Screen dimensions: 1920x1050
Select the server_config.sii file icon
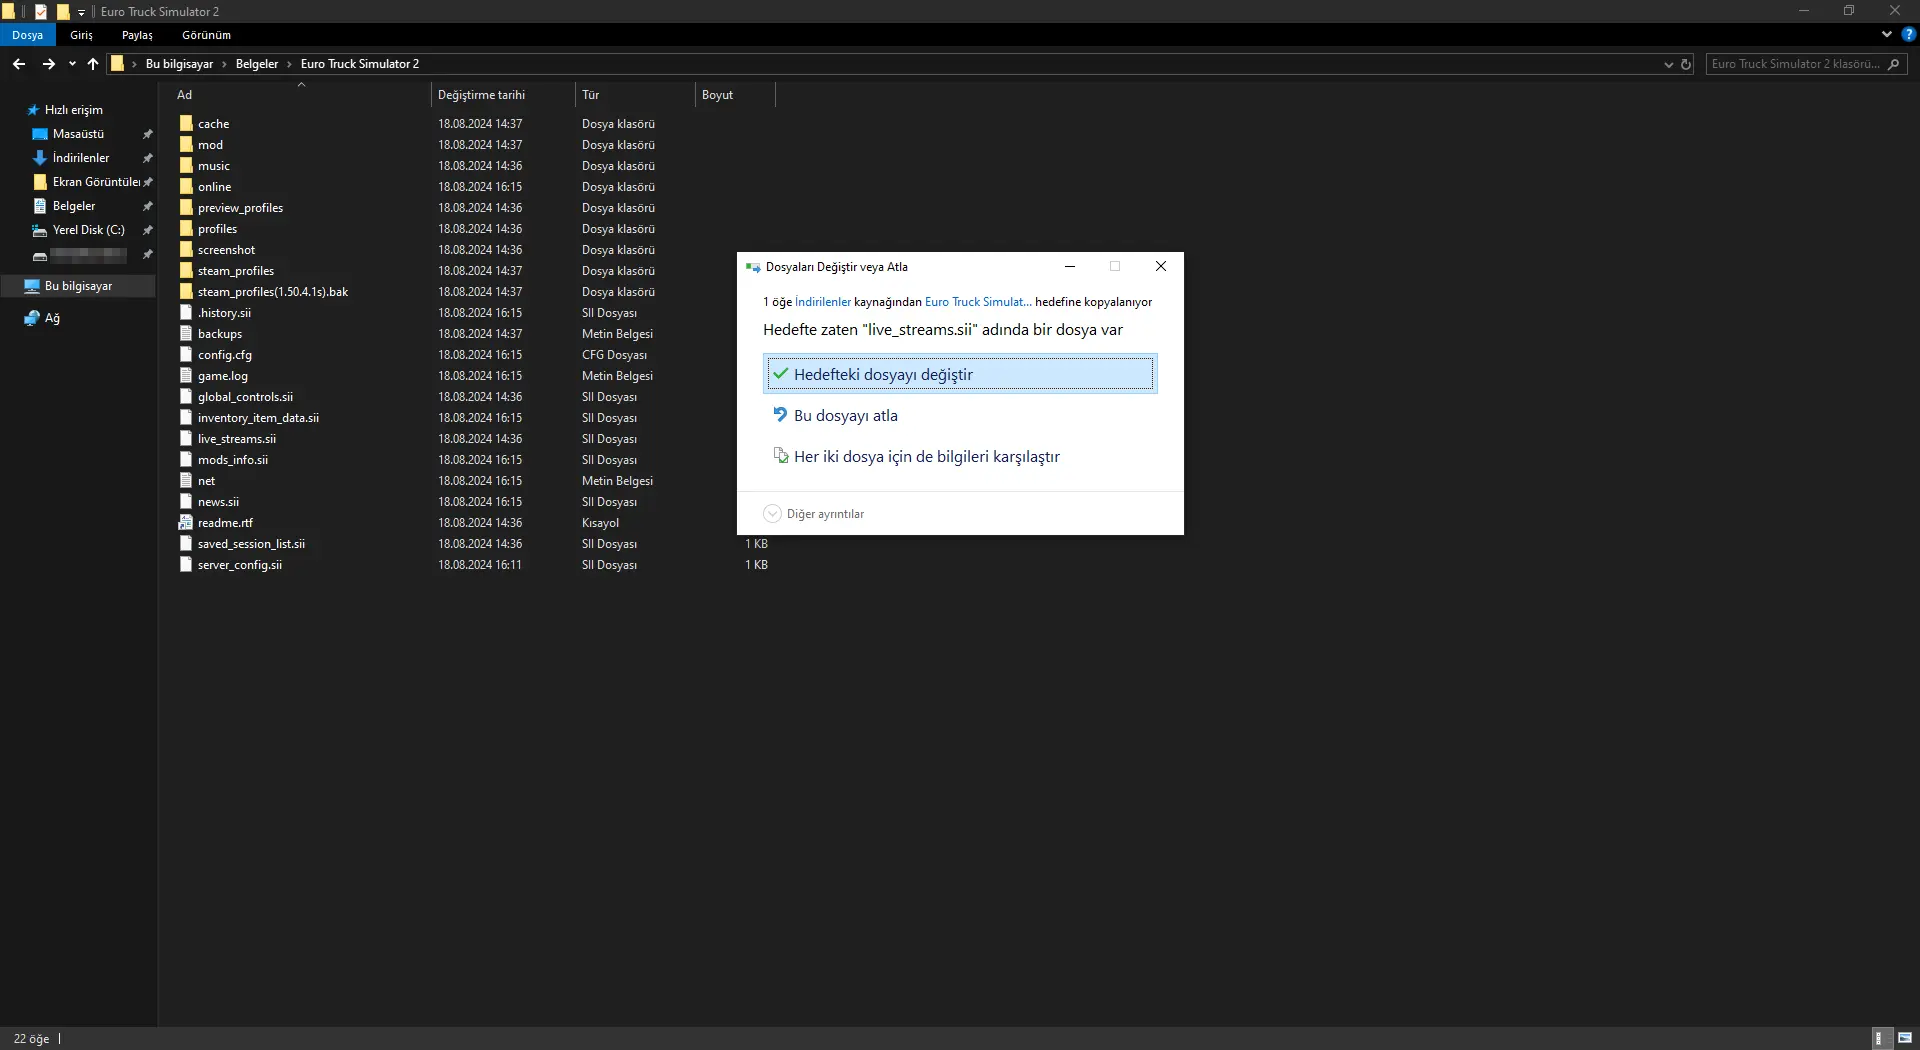[186, 565]
